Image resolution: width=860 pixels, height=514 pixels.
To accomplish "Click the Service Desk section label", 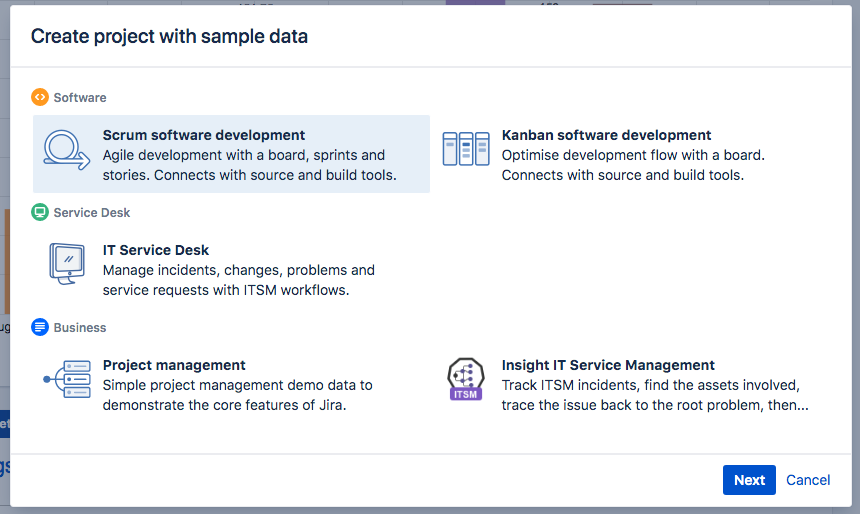I will (x=92, y=213).
